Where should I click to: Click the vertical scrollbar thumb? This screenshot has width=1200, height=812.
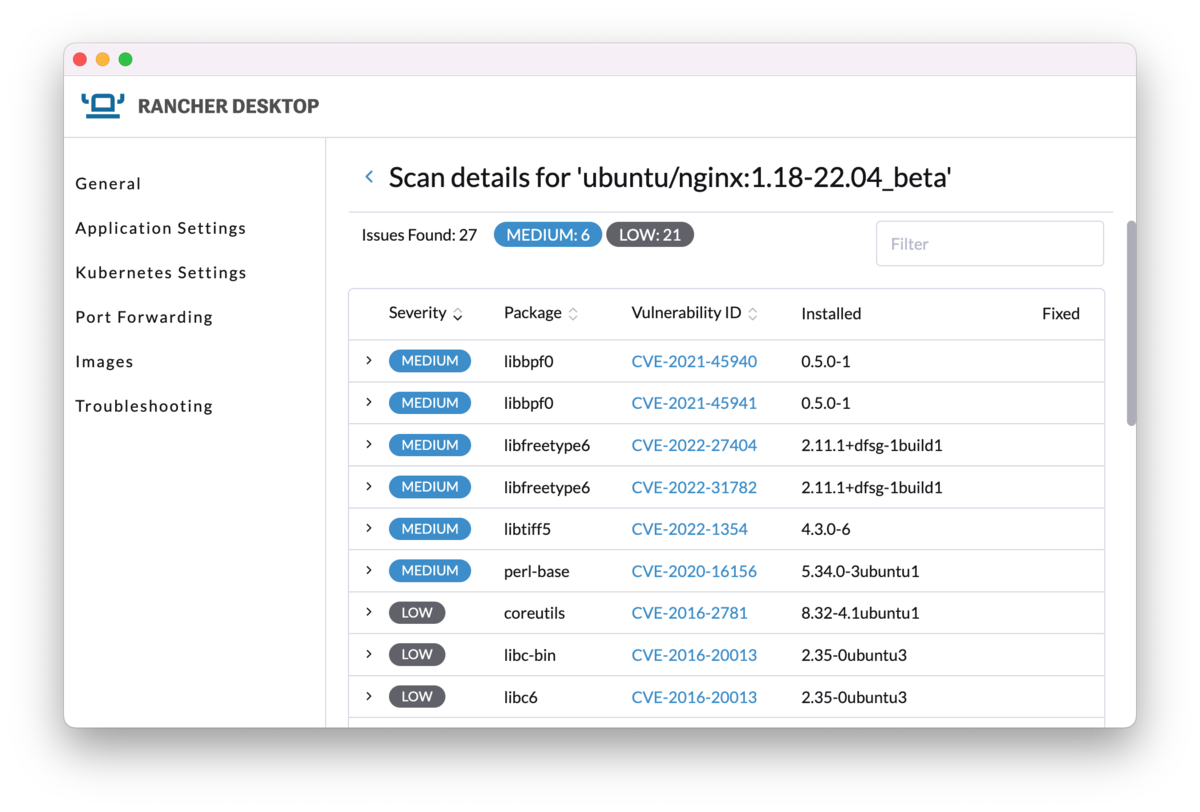[x=1131, y=323]
